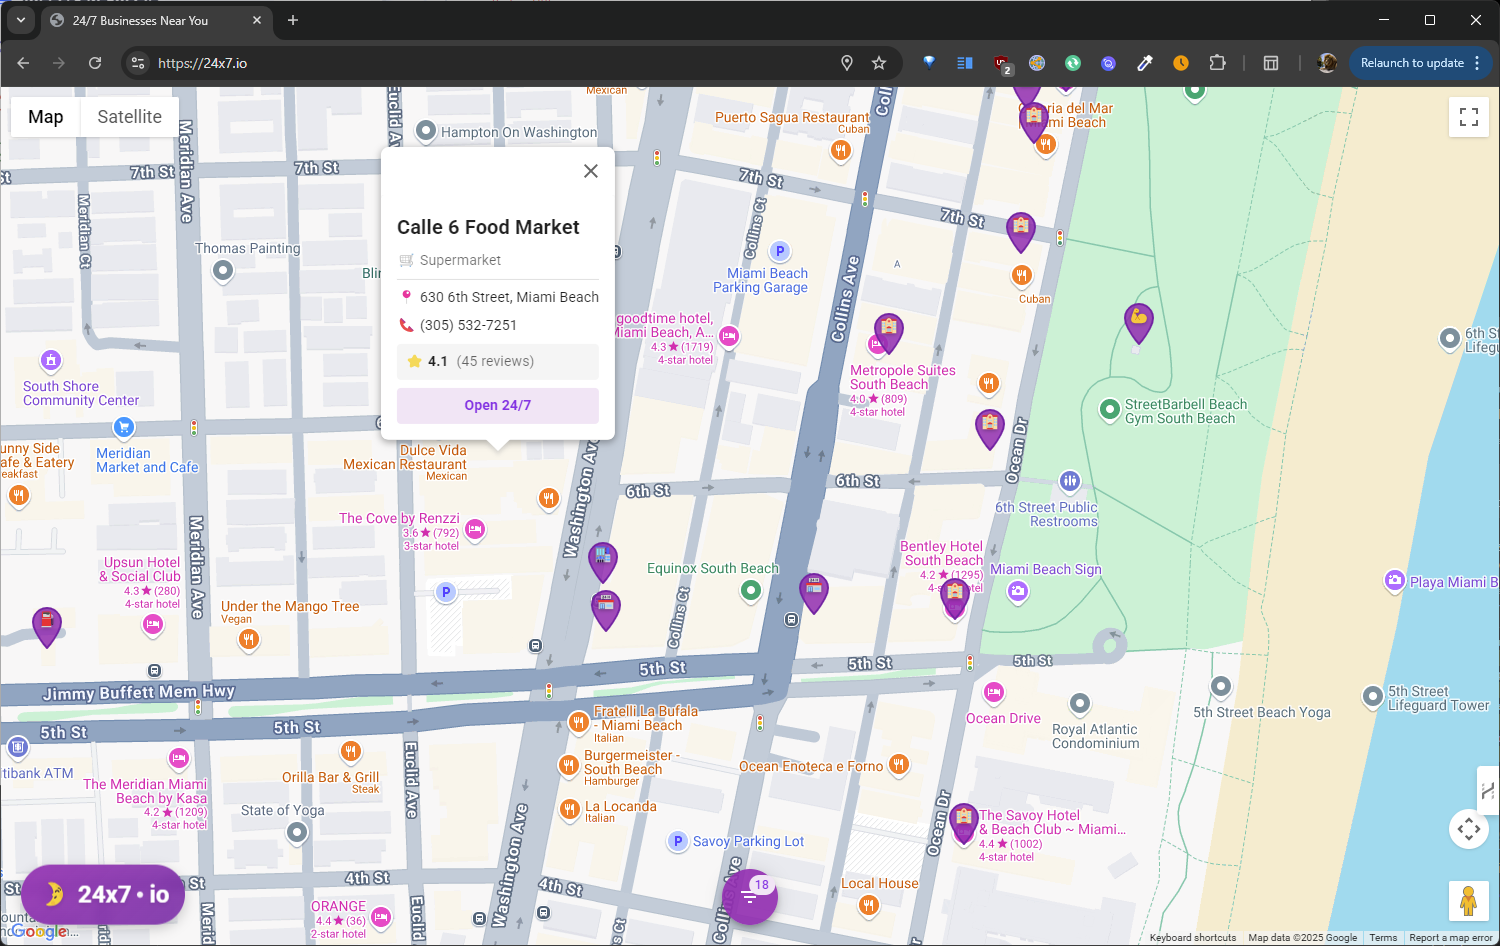The width and height of the screenshot is (1500, 946).
Task: Click the Hampton On Washington map pin
Action: (x=426, y=131)
